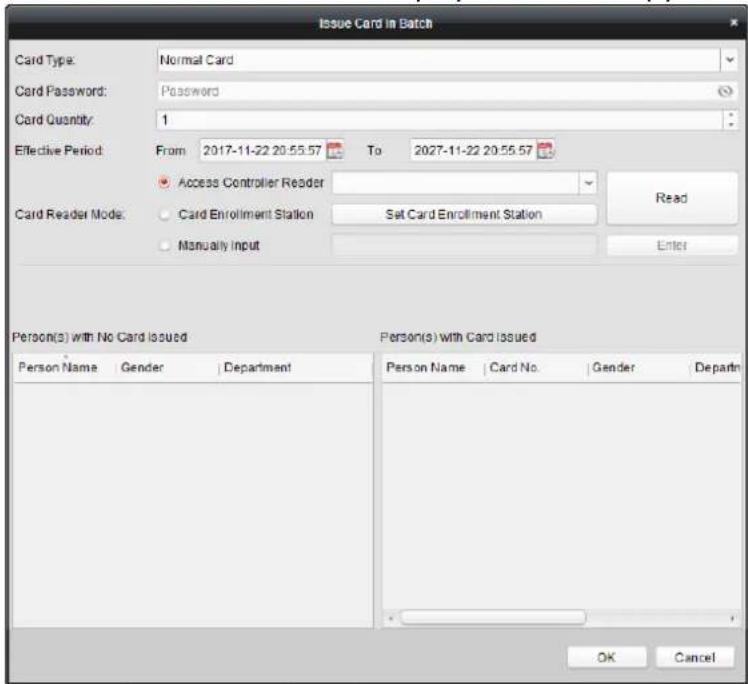Sort Card Issued list by Gender
Image resolution: width=748 pixels, height=684 pixels.
tap(639, 367)
